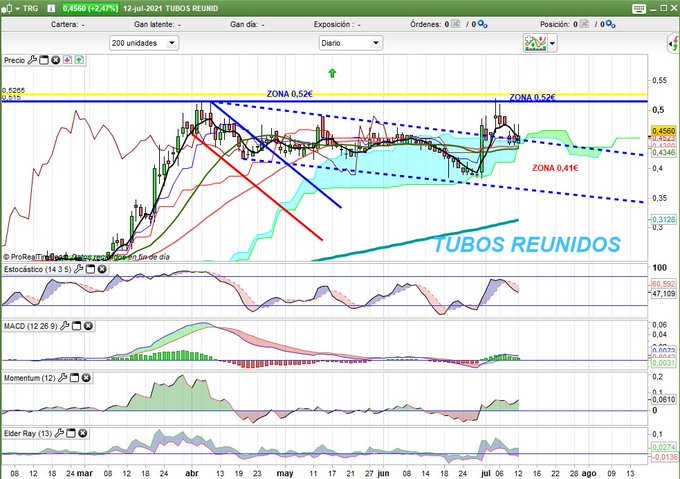Screen dimensions: 680x479
Task: Close the MACD indicator panel
Action: point(88,326)
